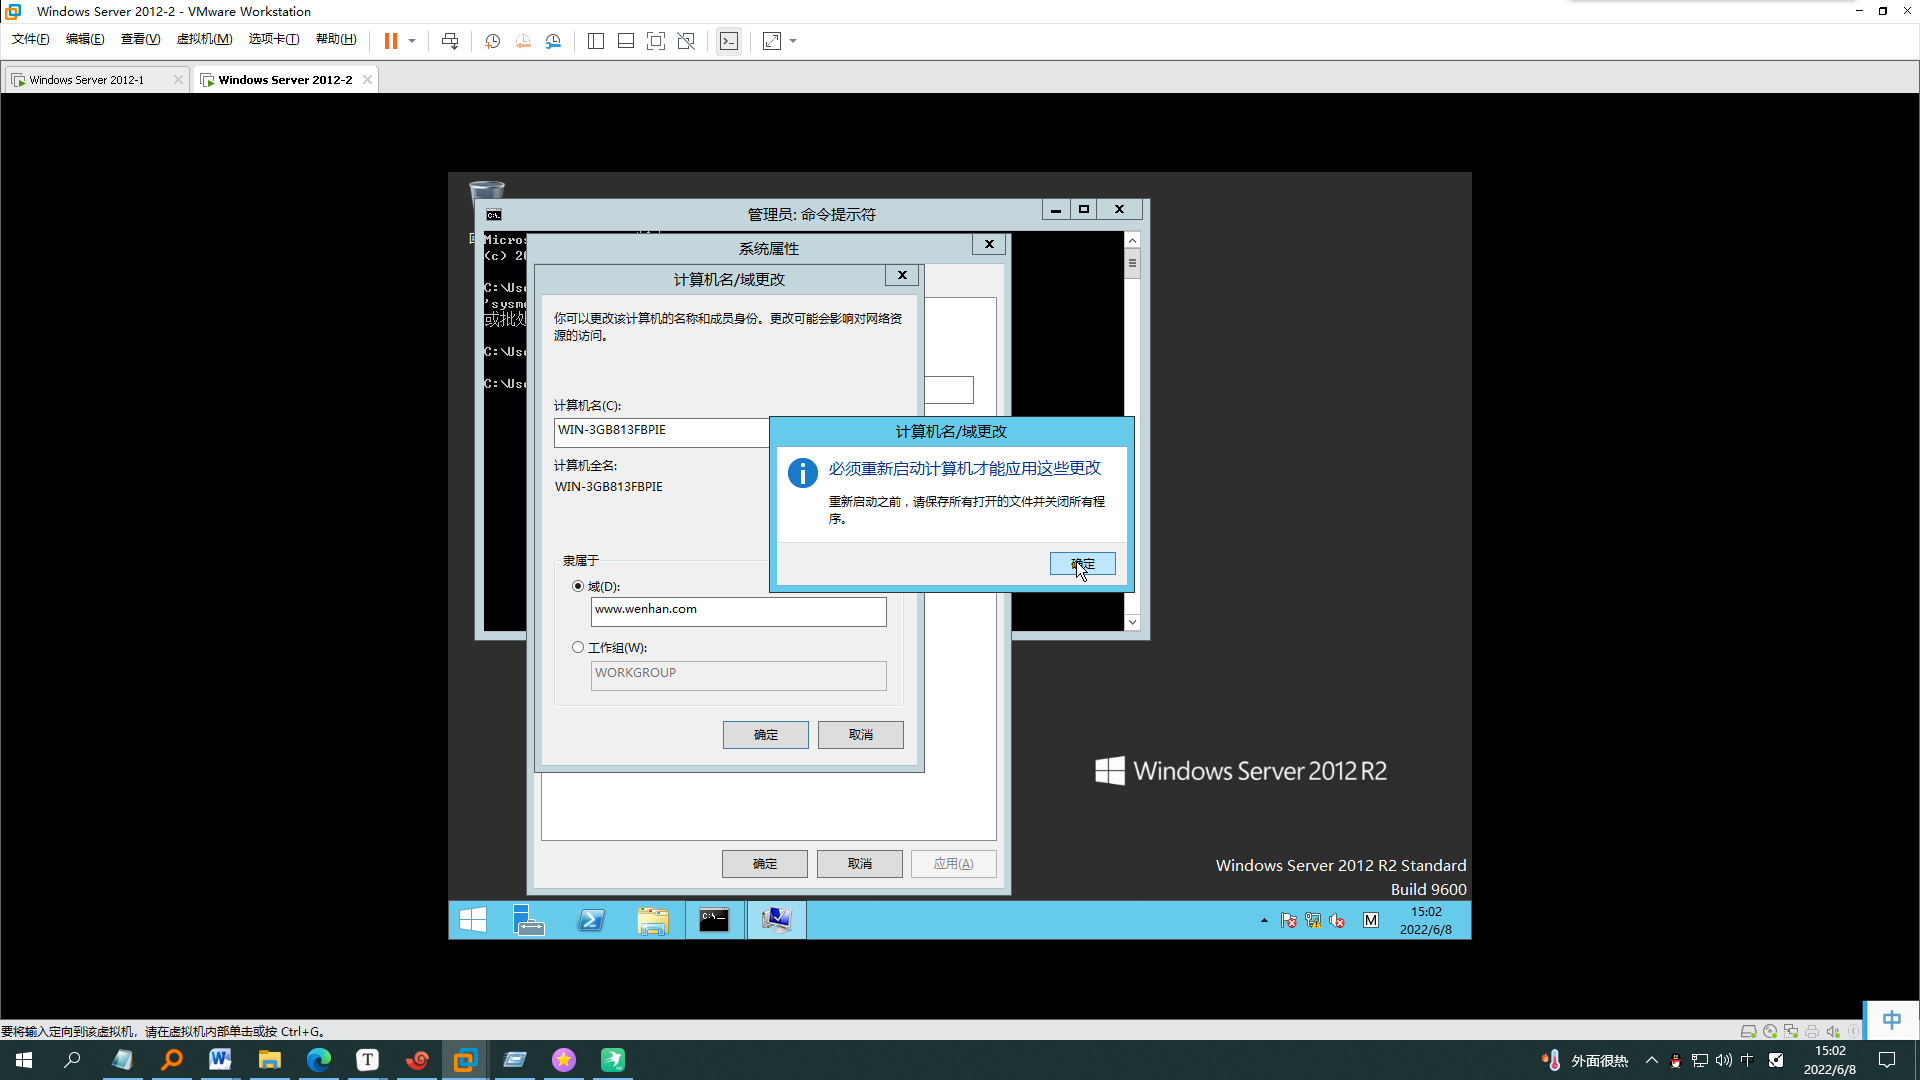
Task: Click the unity mode toolbar icon
Action: pyautogui.click(x=686, y=41)
